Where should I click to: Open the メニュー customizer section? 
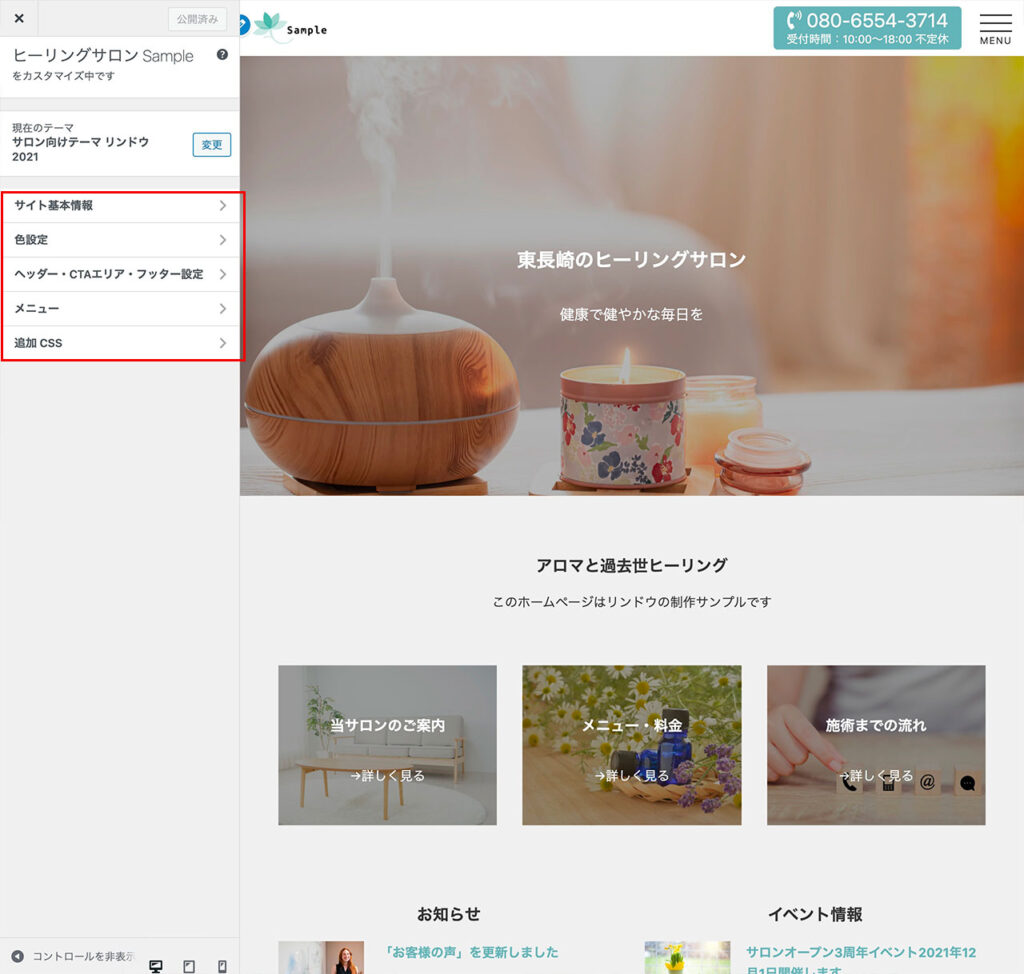point(121,308)
